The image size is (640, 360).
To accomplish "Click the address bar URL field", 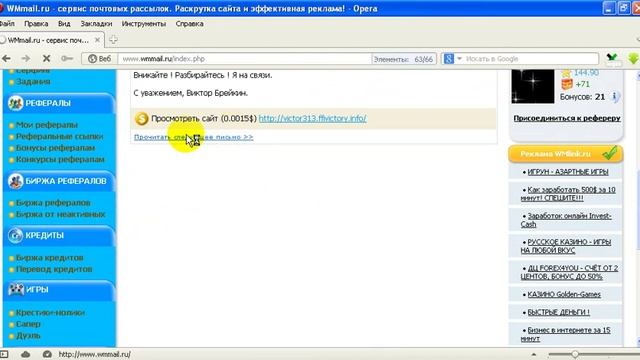I will tap(245, 59).
